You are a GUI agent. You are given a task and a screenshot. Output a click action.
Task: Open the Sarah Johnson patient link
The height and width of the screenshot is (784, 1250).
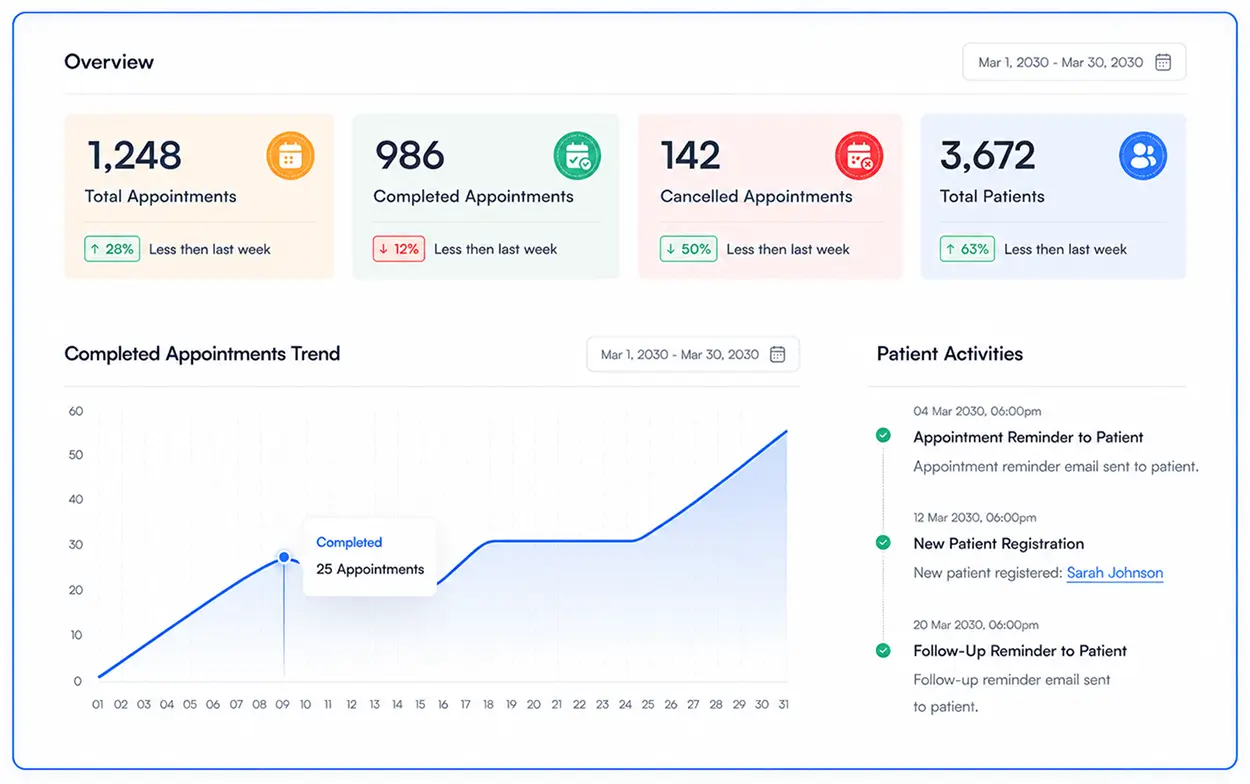tap(1115, 573)
